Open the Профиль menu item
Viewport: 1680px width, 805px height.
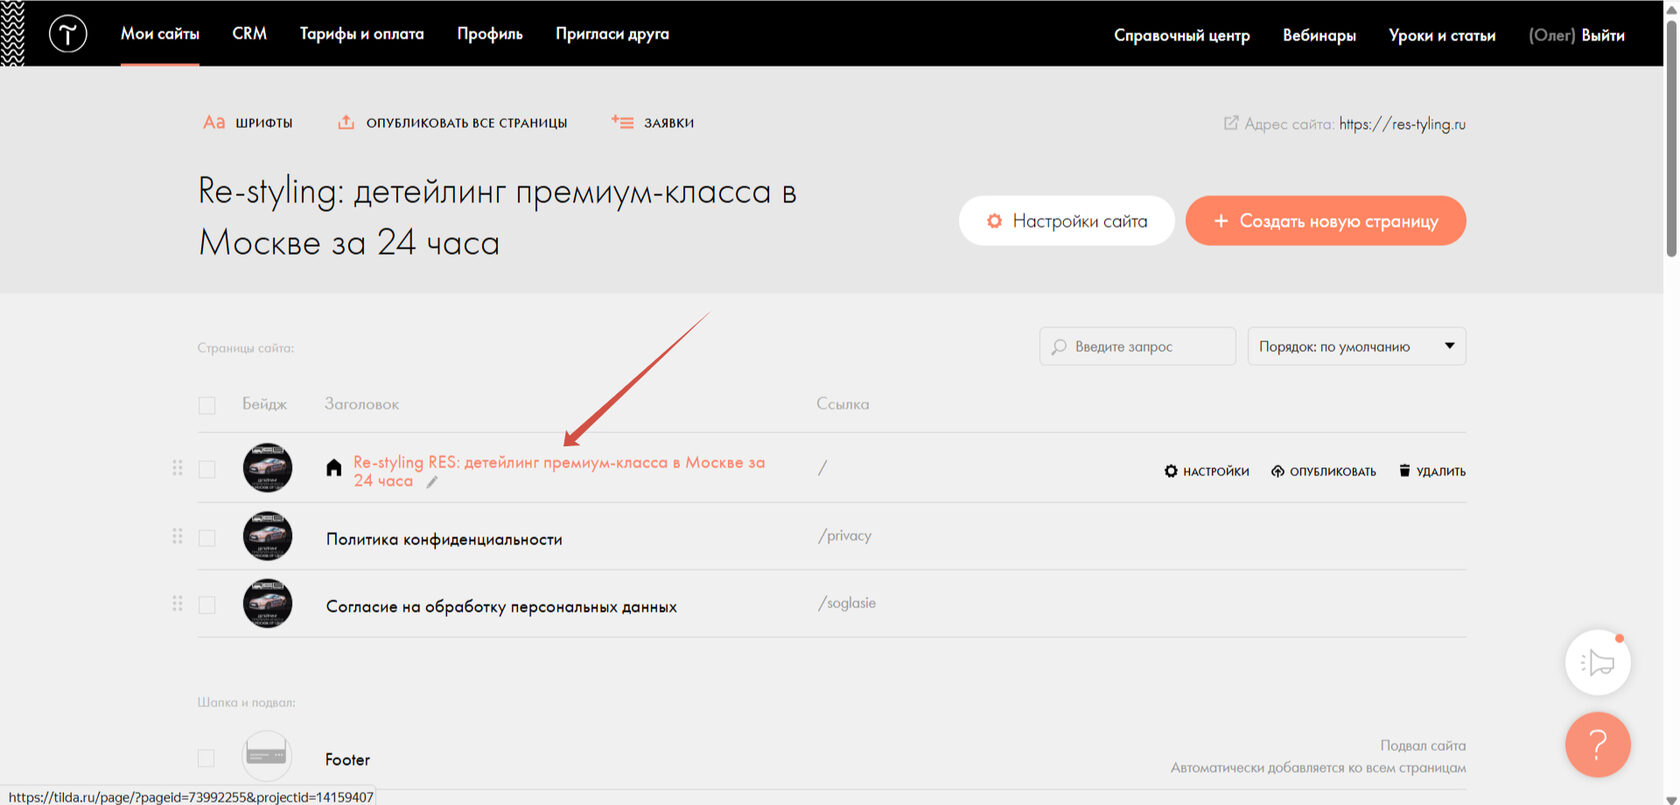click(490, 34)
